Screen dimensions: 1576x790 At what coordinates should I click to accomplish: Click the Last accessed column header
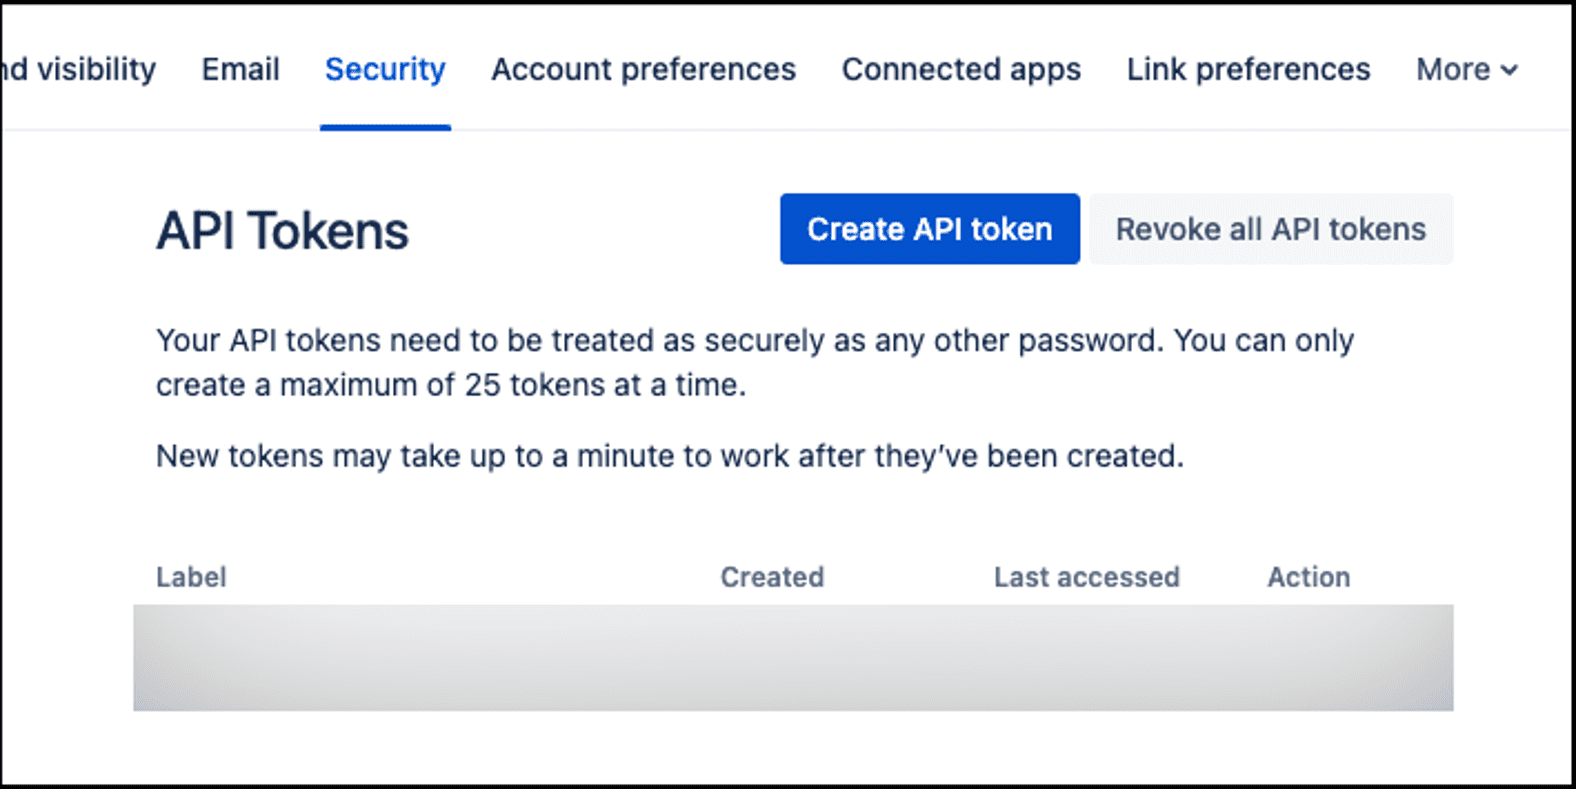(1087, 577)
